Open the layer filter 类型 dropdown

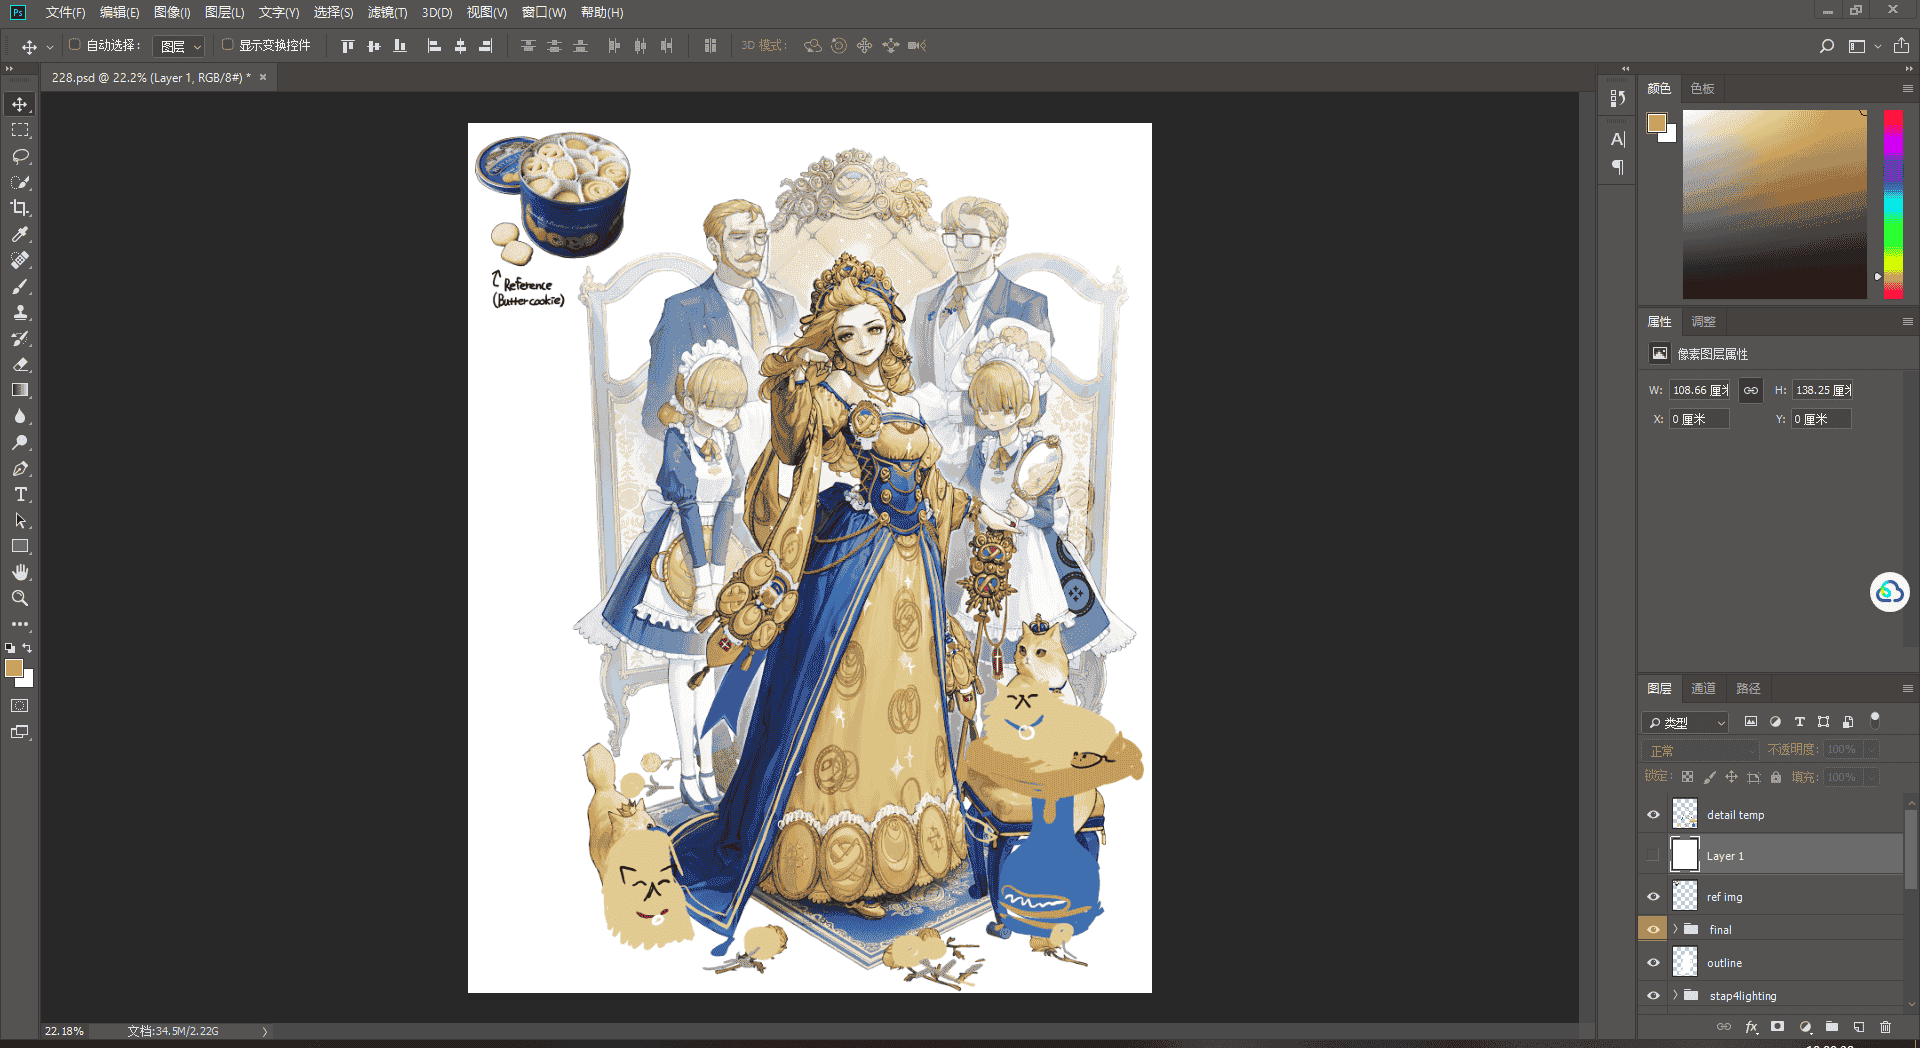[x=1686, y=722]
